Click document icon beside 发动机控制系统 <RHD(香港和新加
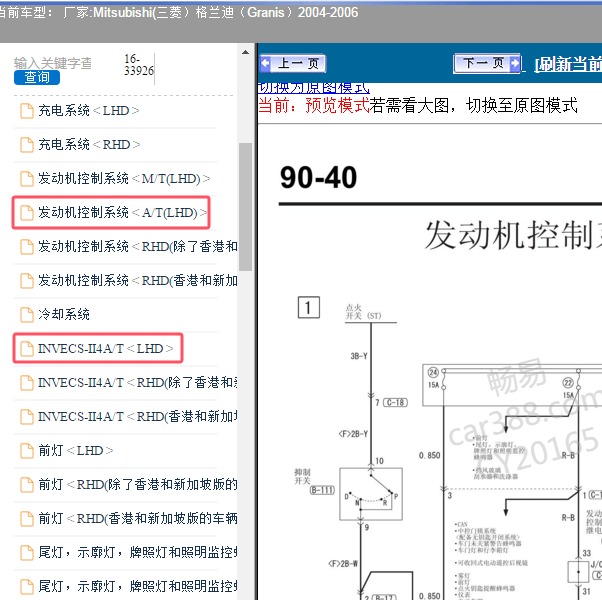 (x=26, y=281)
